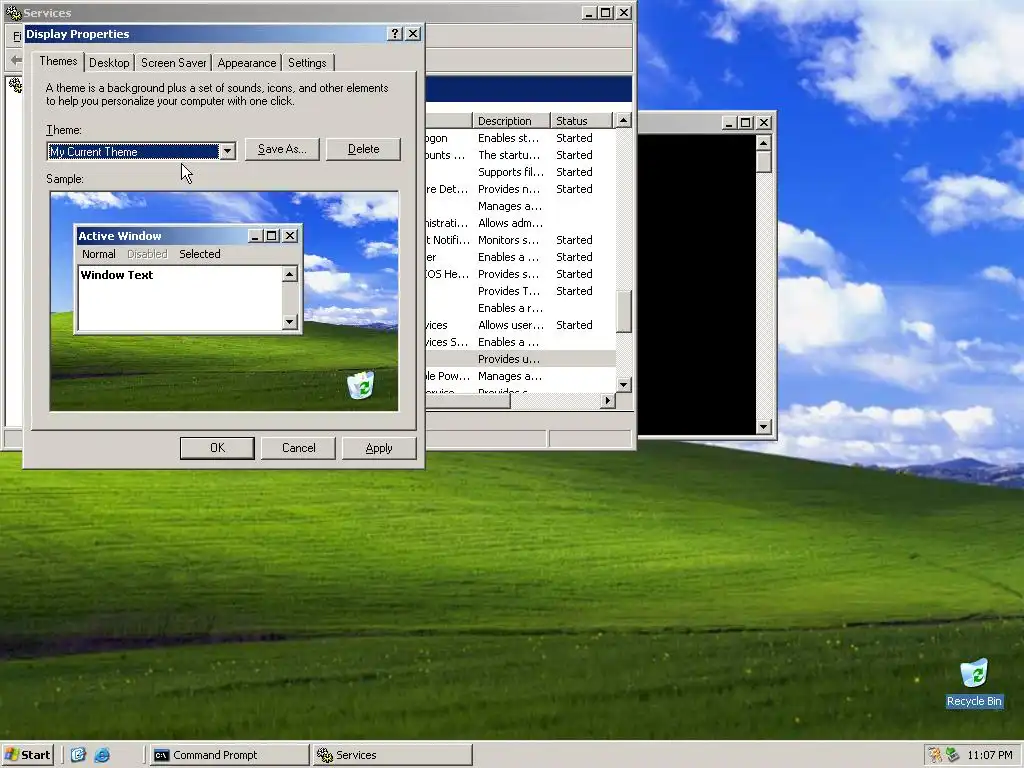Click the sample theme preview image
The height and width of the screenshot is (768, 1024).
(x=224, y=301)
